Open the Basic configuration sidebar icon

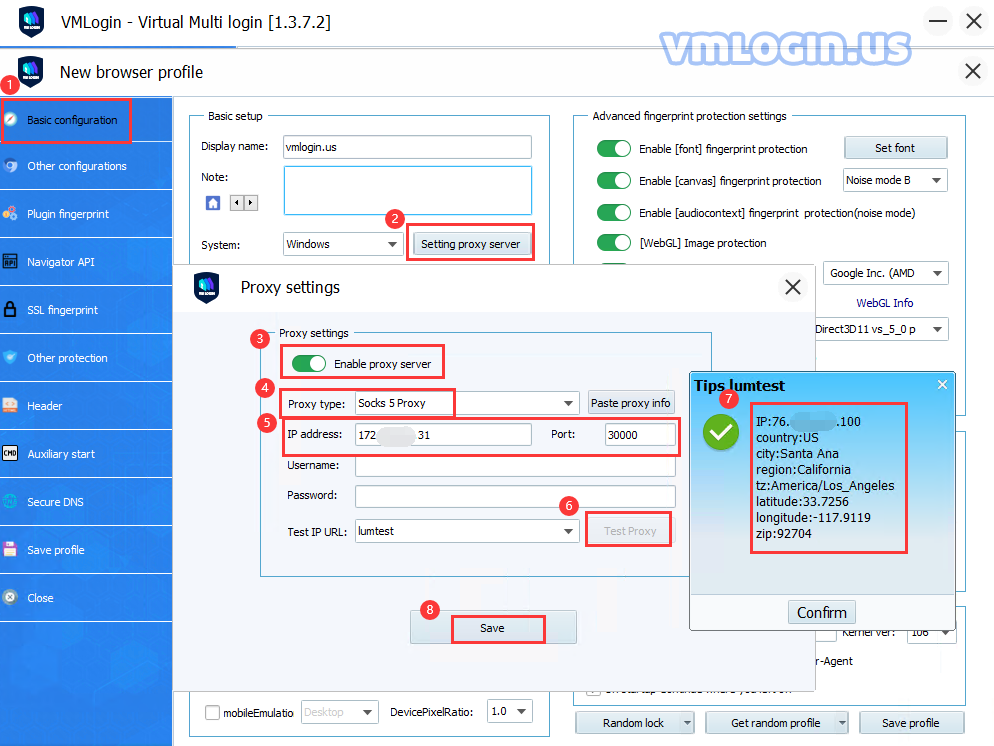tap(10, 120)
